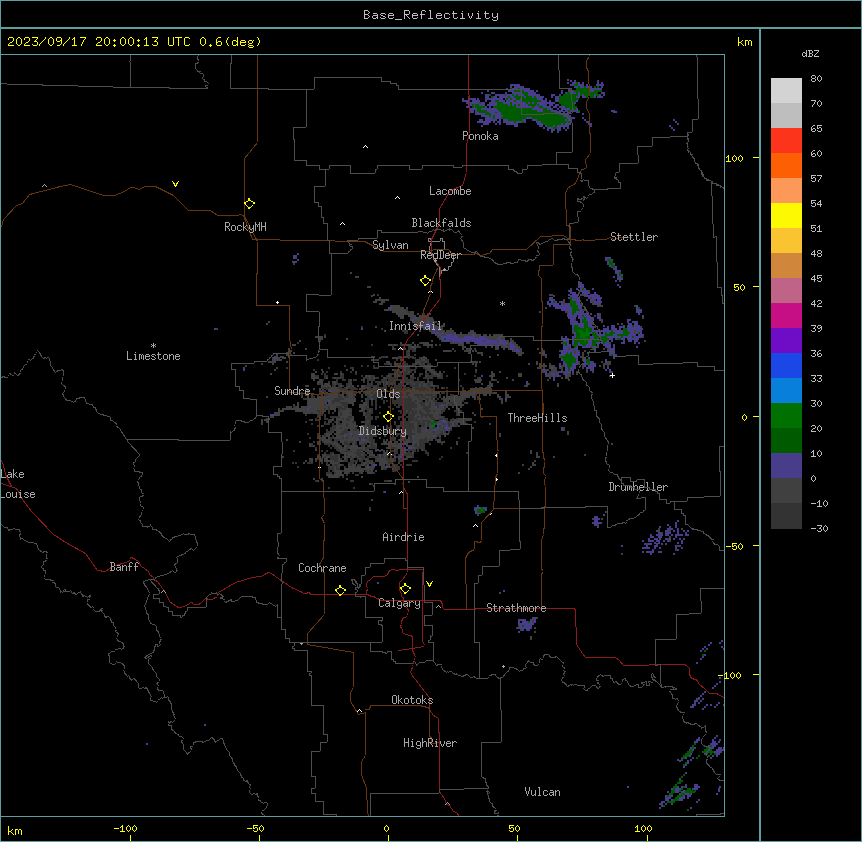Click the yellow V marker east of Calgary
This screenshot has width=862, height=842.
(x=429, y=584)
